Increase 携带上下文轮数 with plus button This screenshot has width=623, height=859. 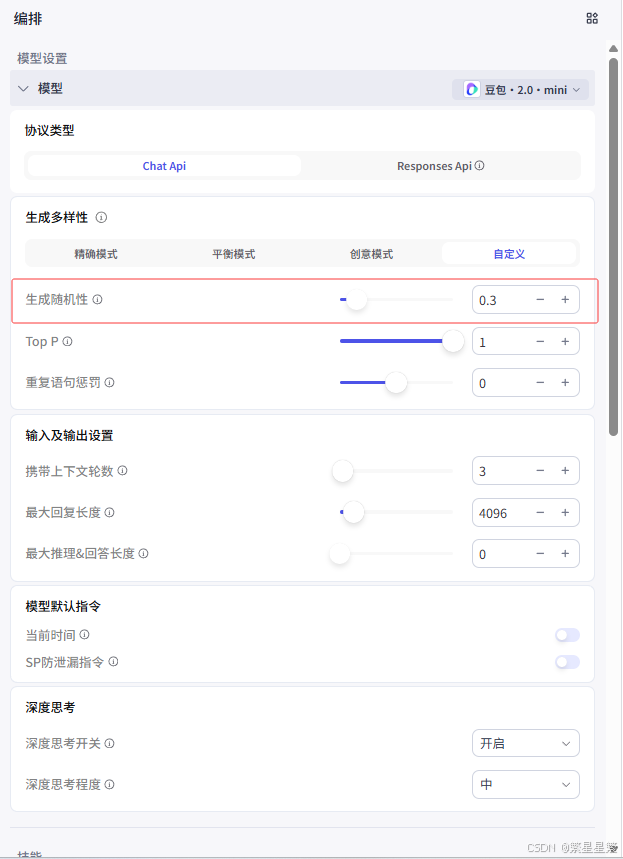click(565, 471)
